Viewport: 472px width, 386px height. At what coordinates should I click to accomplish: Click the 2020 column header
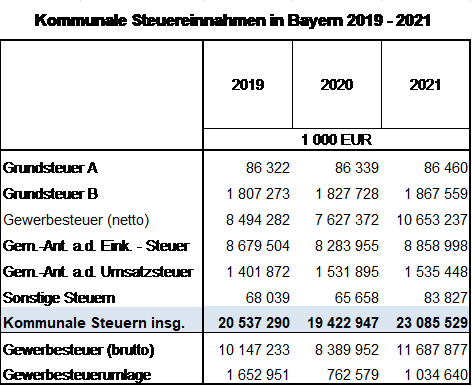(337, 85)
